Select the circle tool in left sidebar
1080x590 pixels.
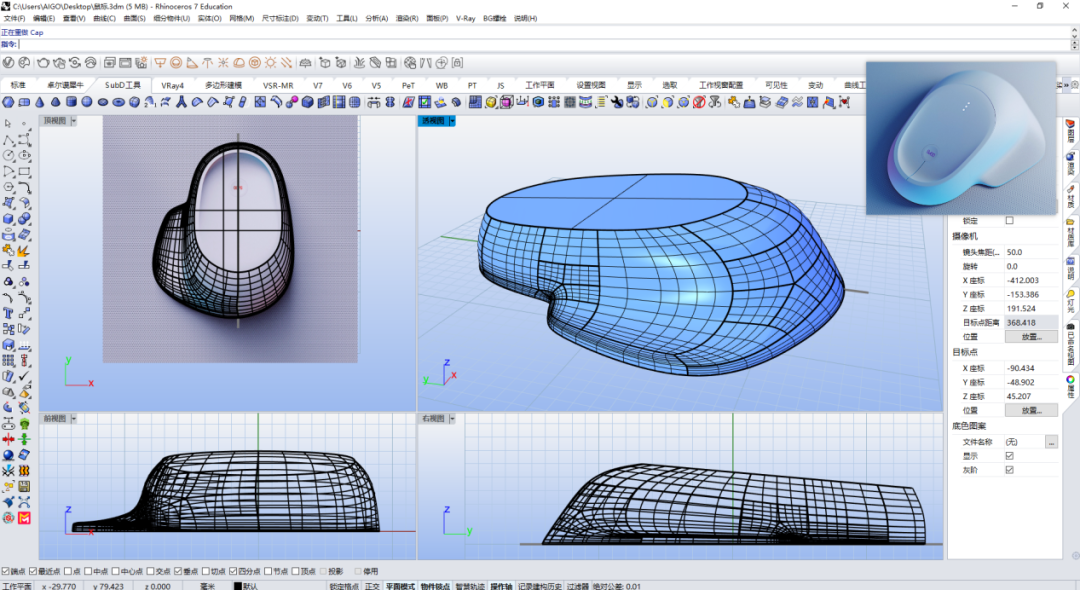tap(8, 156)
